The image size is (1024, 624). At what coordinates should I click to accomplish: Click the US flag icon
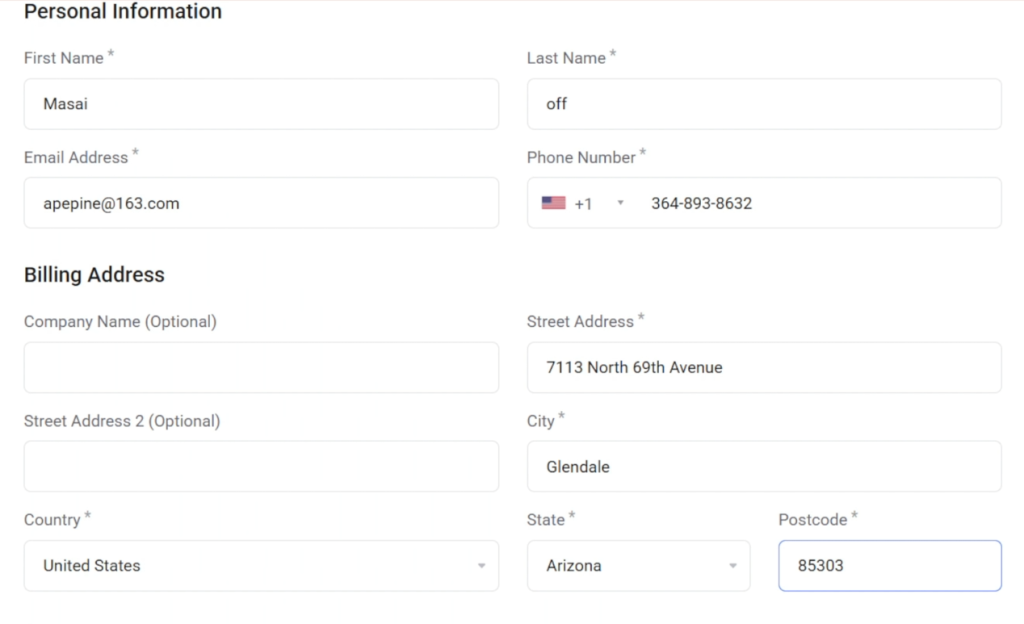[553, 203]
